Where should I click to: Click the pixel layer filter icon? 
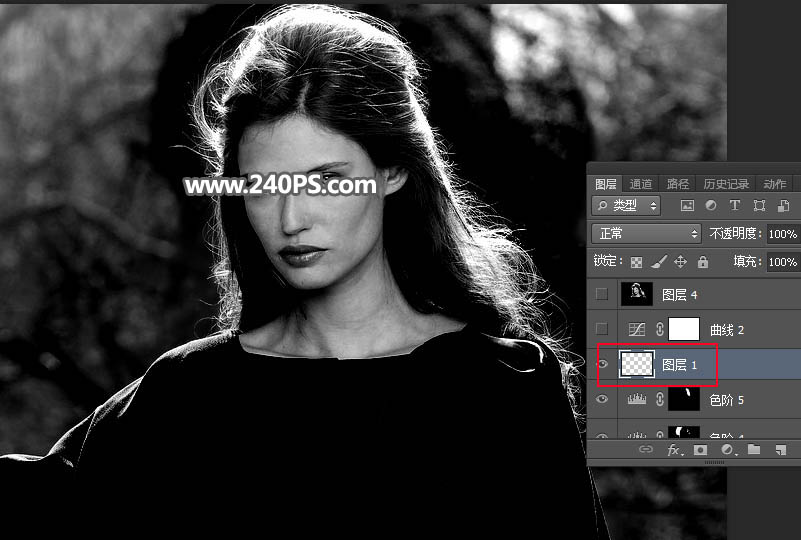click(687, 205)
